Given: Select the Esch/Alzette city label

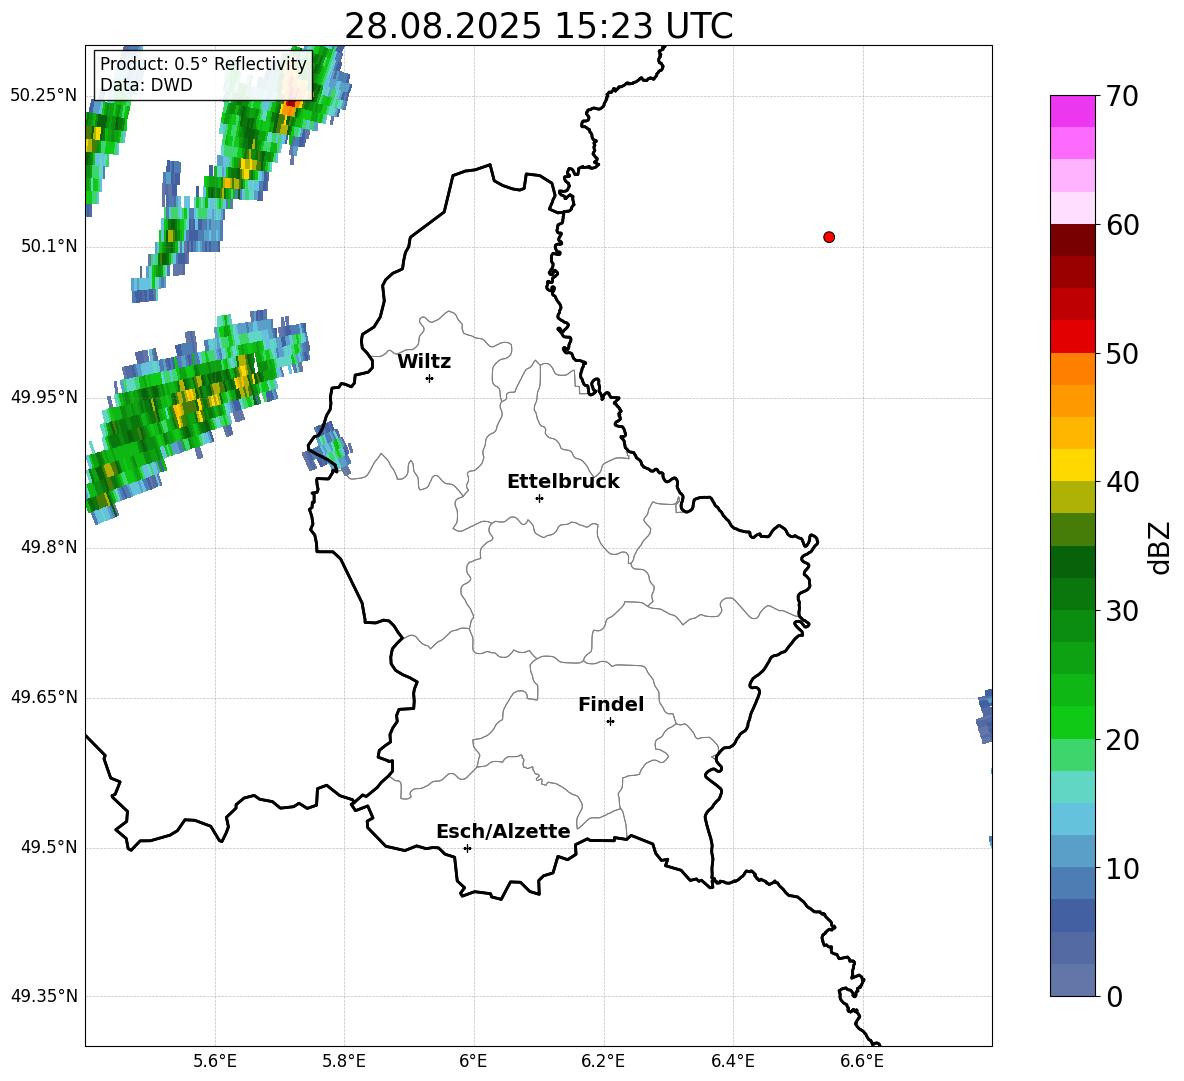Looking at the screenshot, I should coord(503,831).
